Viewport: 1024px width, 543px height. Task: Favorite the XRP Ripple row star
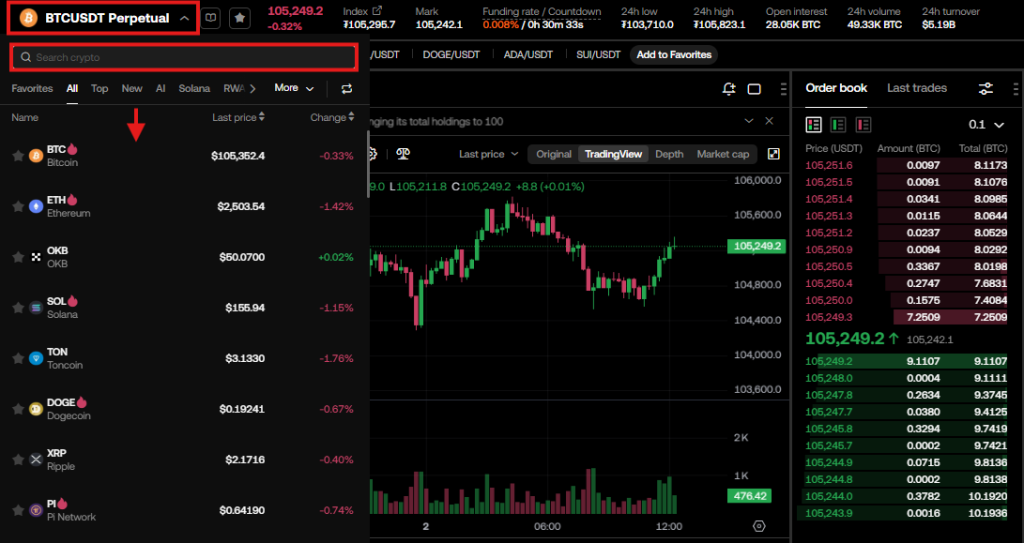[x=18, y=459]
